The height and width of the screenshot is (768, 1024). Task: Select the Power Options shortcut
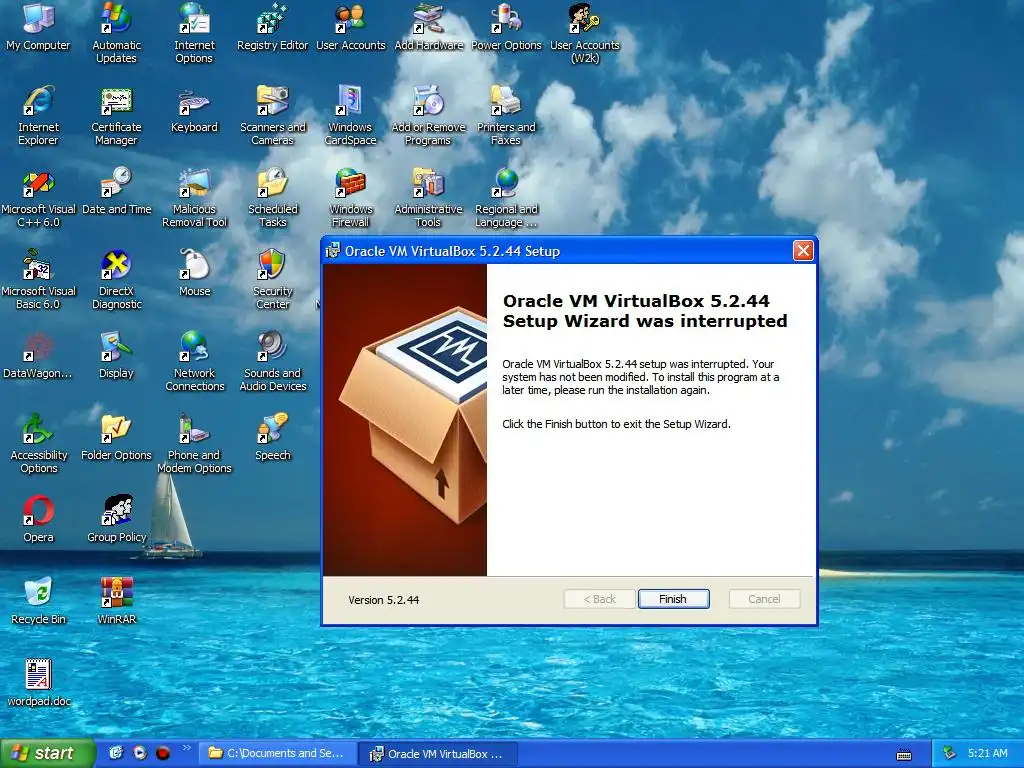pos(506,27)
